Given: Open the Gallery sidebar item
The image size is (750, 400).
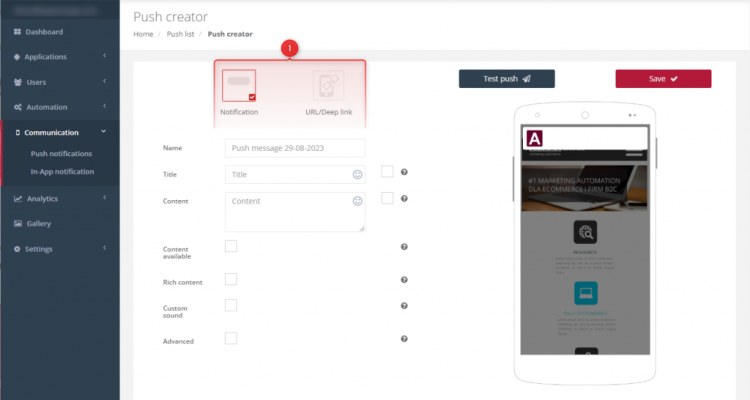Looking at the screenshot, I should click(x=39, y=223).
